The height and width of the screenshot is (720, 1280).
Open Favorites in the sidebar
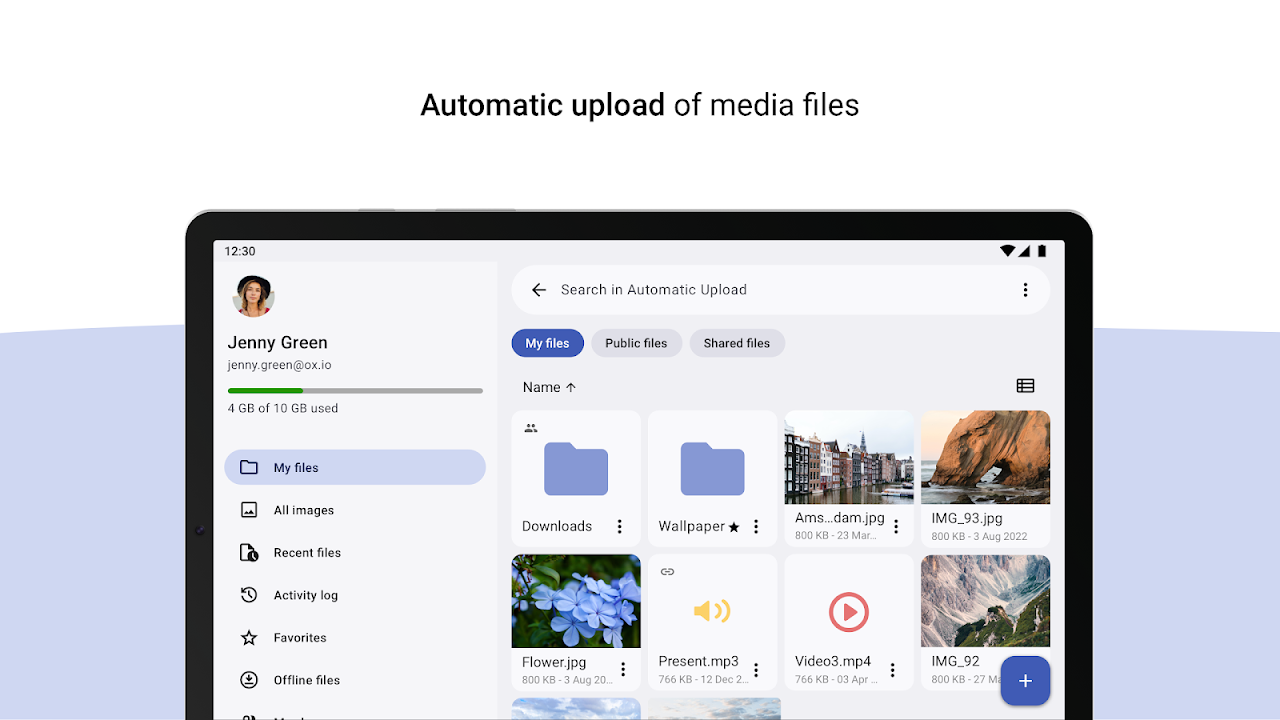coord(355,638)
